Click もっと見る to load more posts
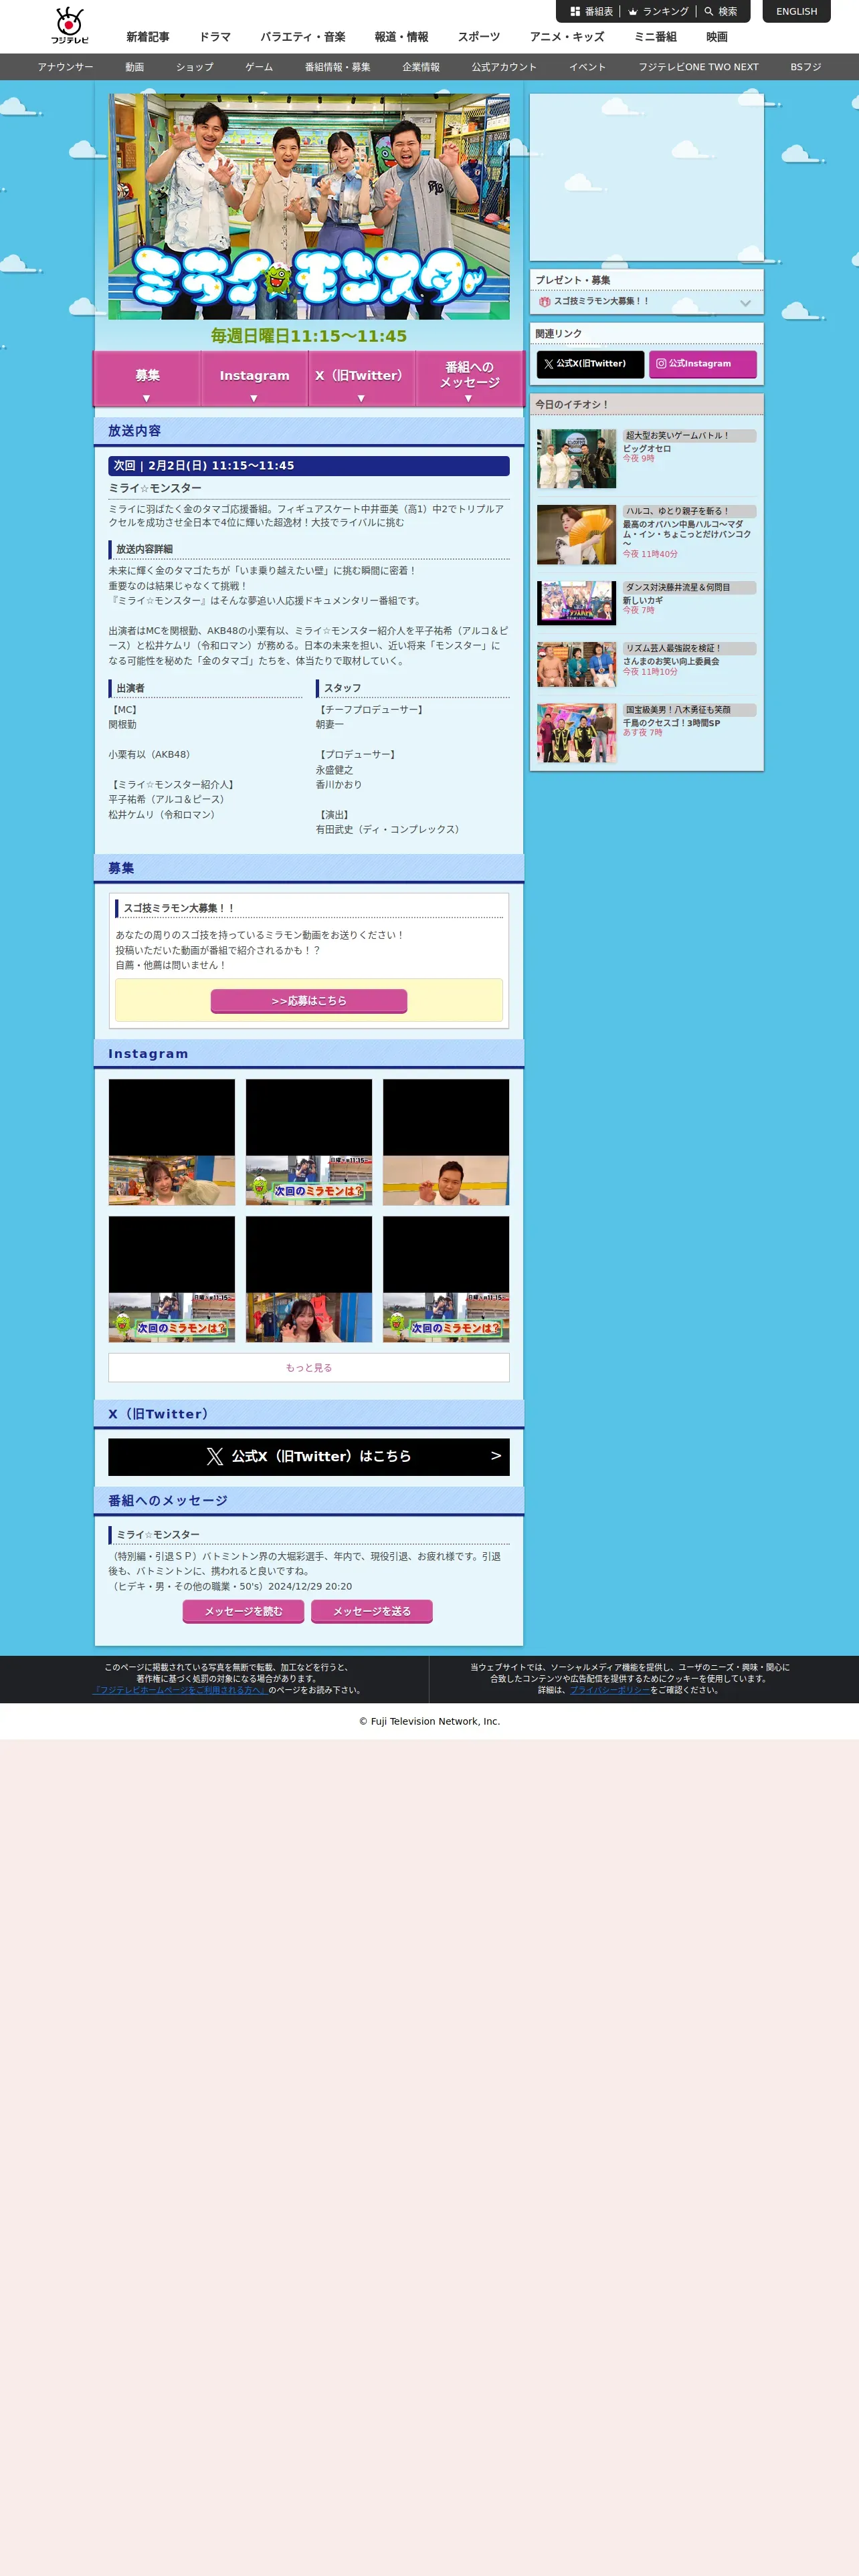The image size is (859, 2576). [x=309, y=1367]
